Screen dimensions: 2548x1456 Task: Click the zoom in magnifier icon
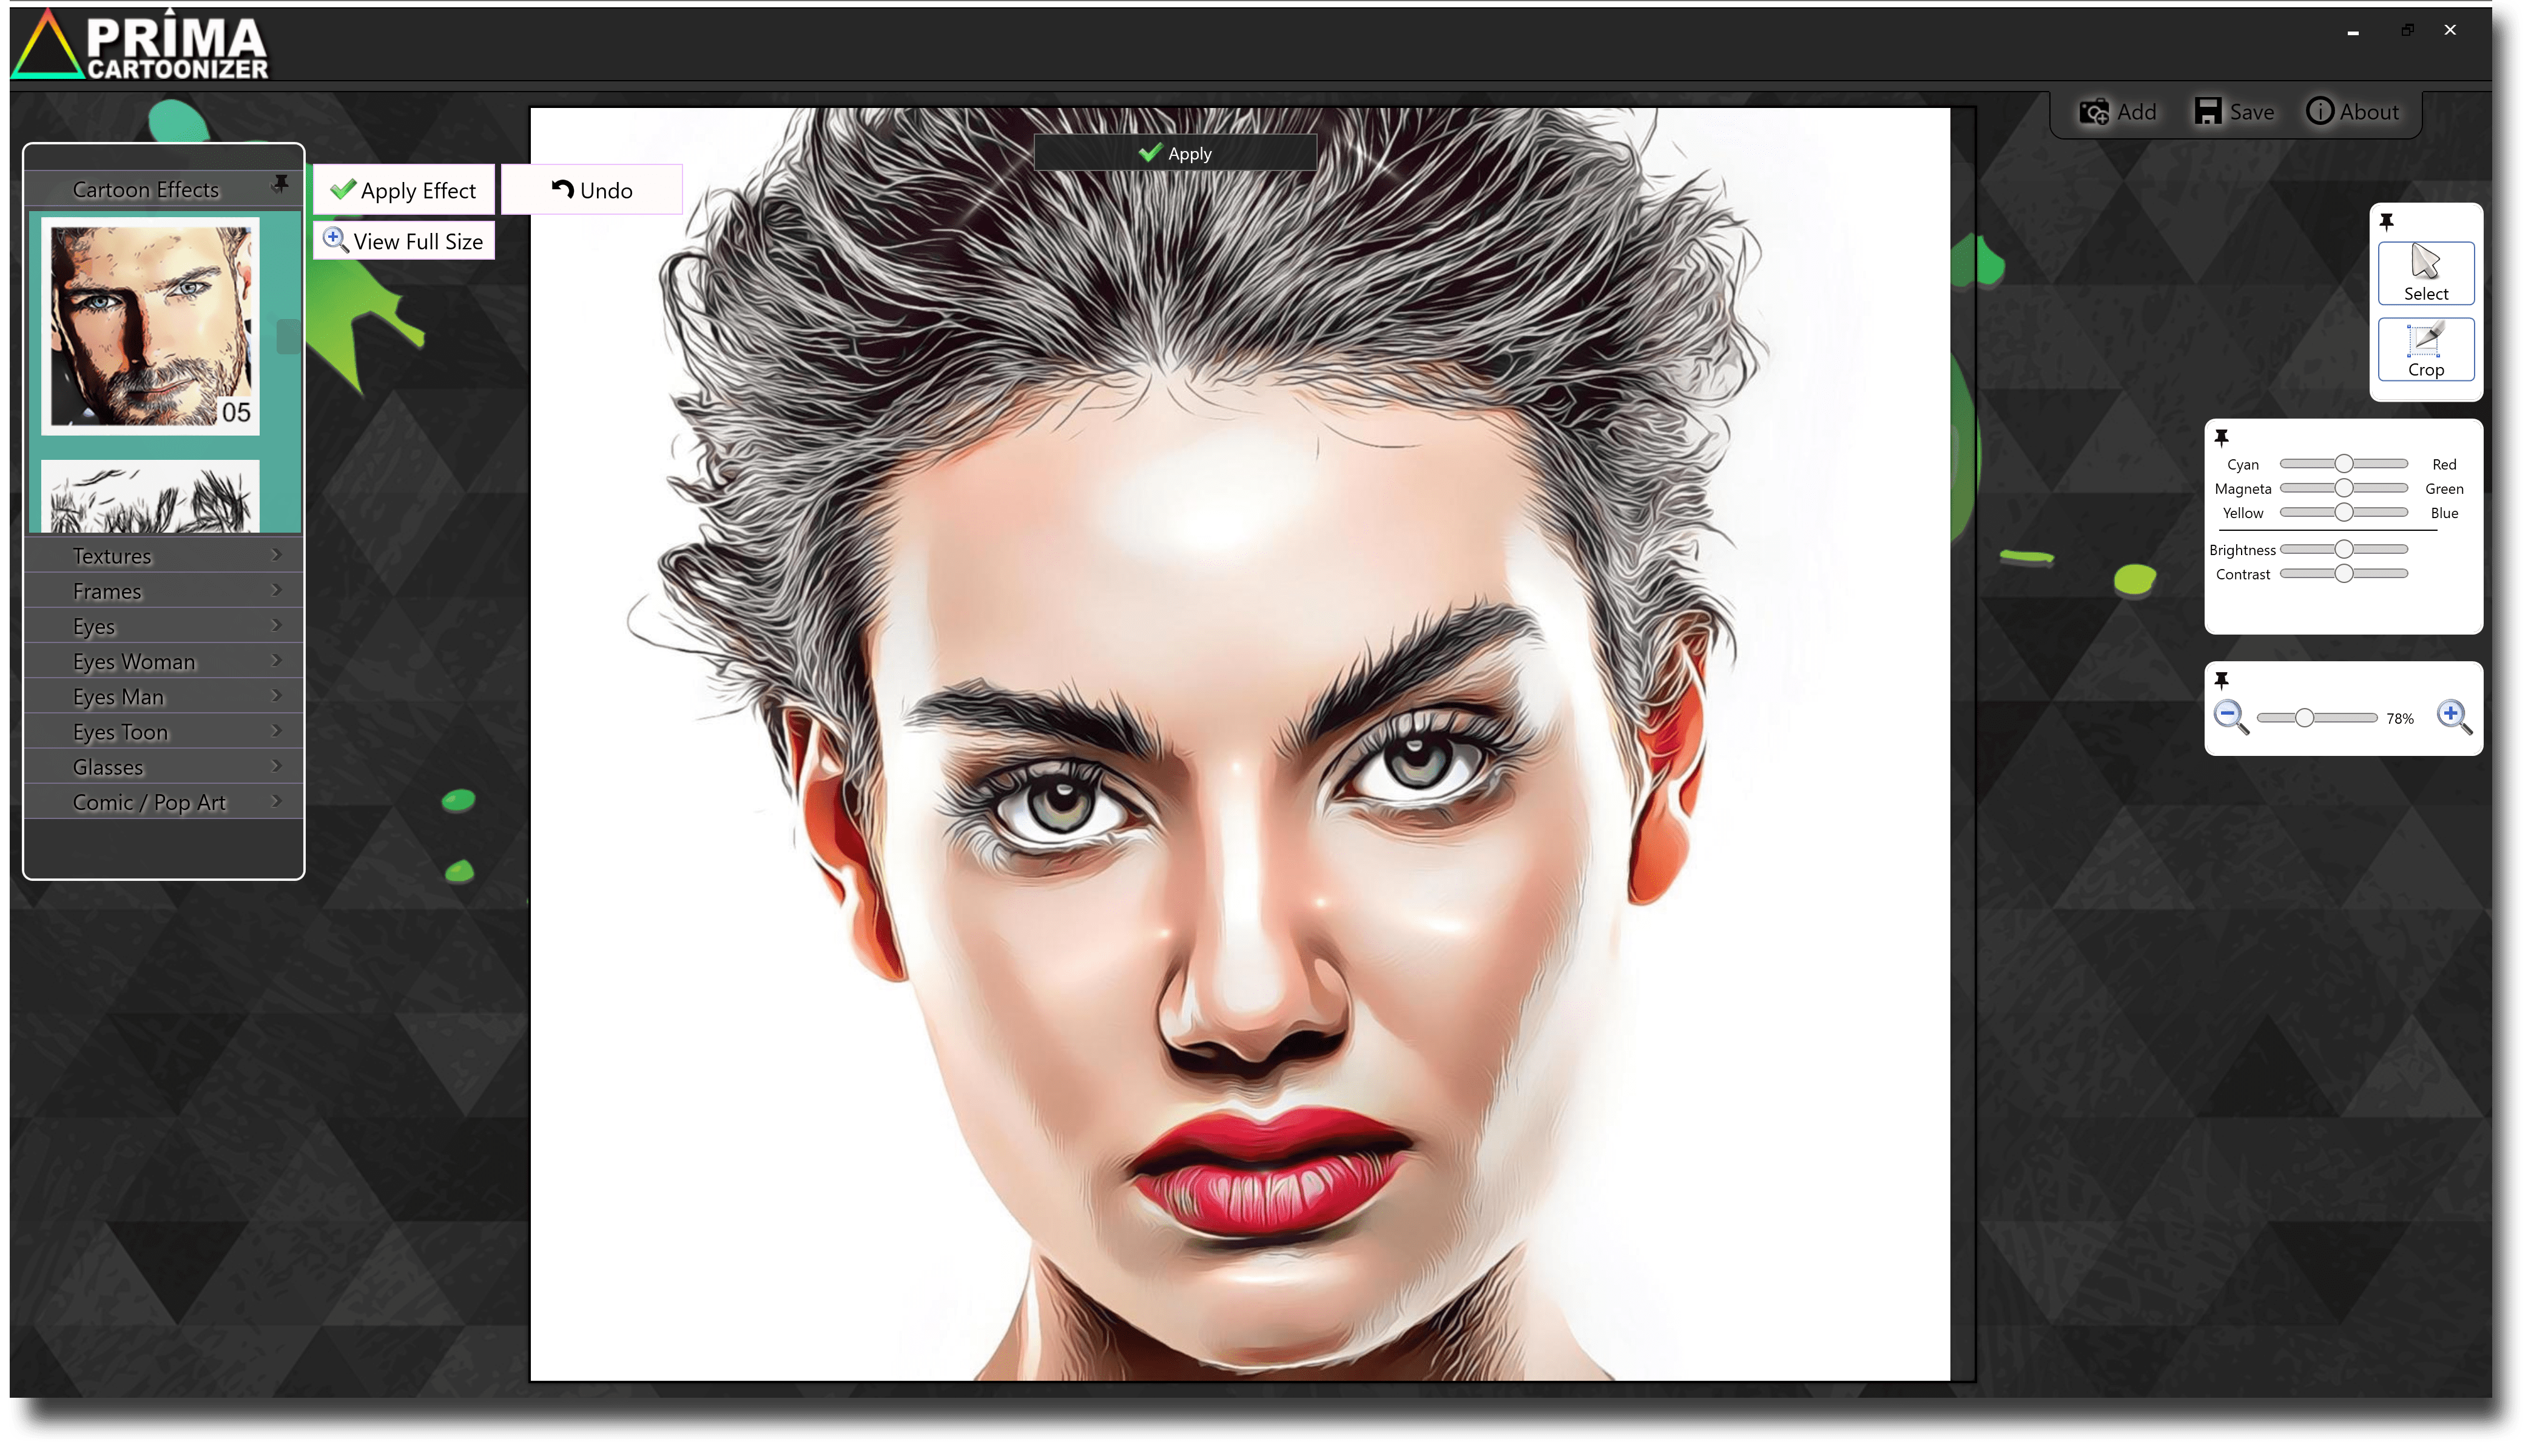[x=2453, y=716]
